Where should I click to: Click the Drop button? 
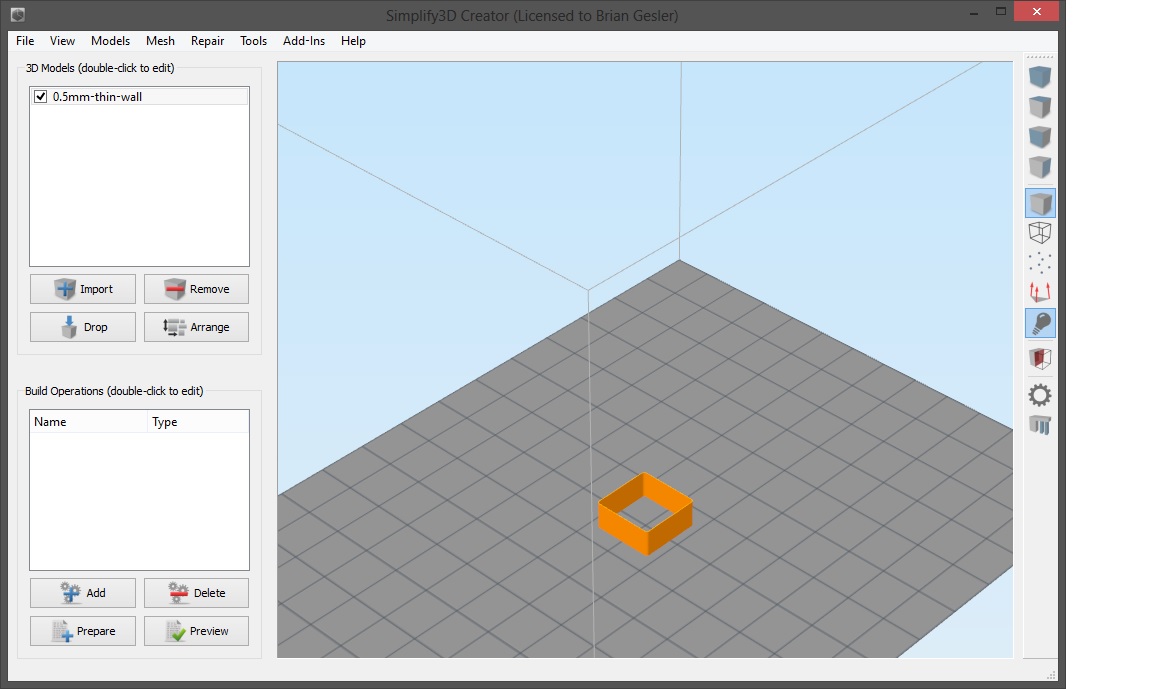coord(83,327)
